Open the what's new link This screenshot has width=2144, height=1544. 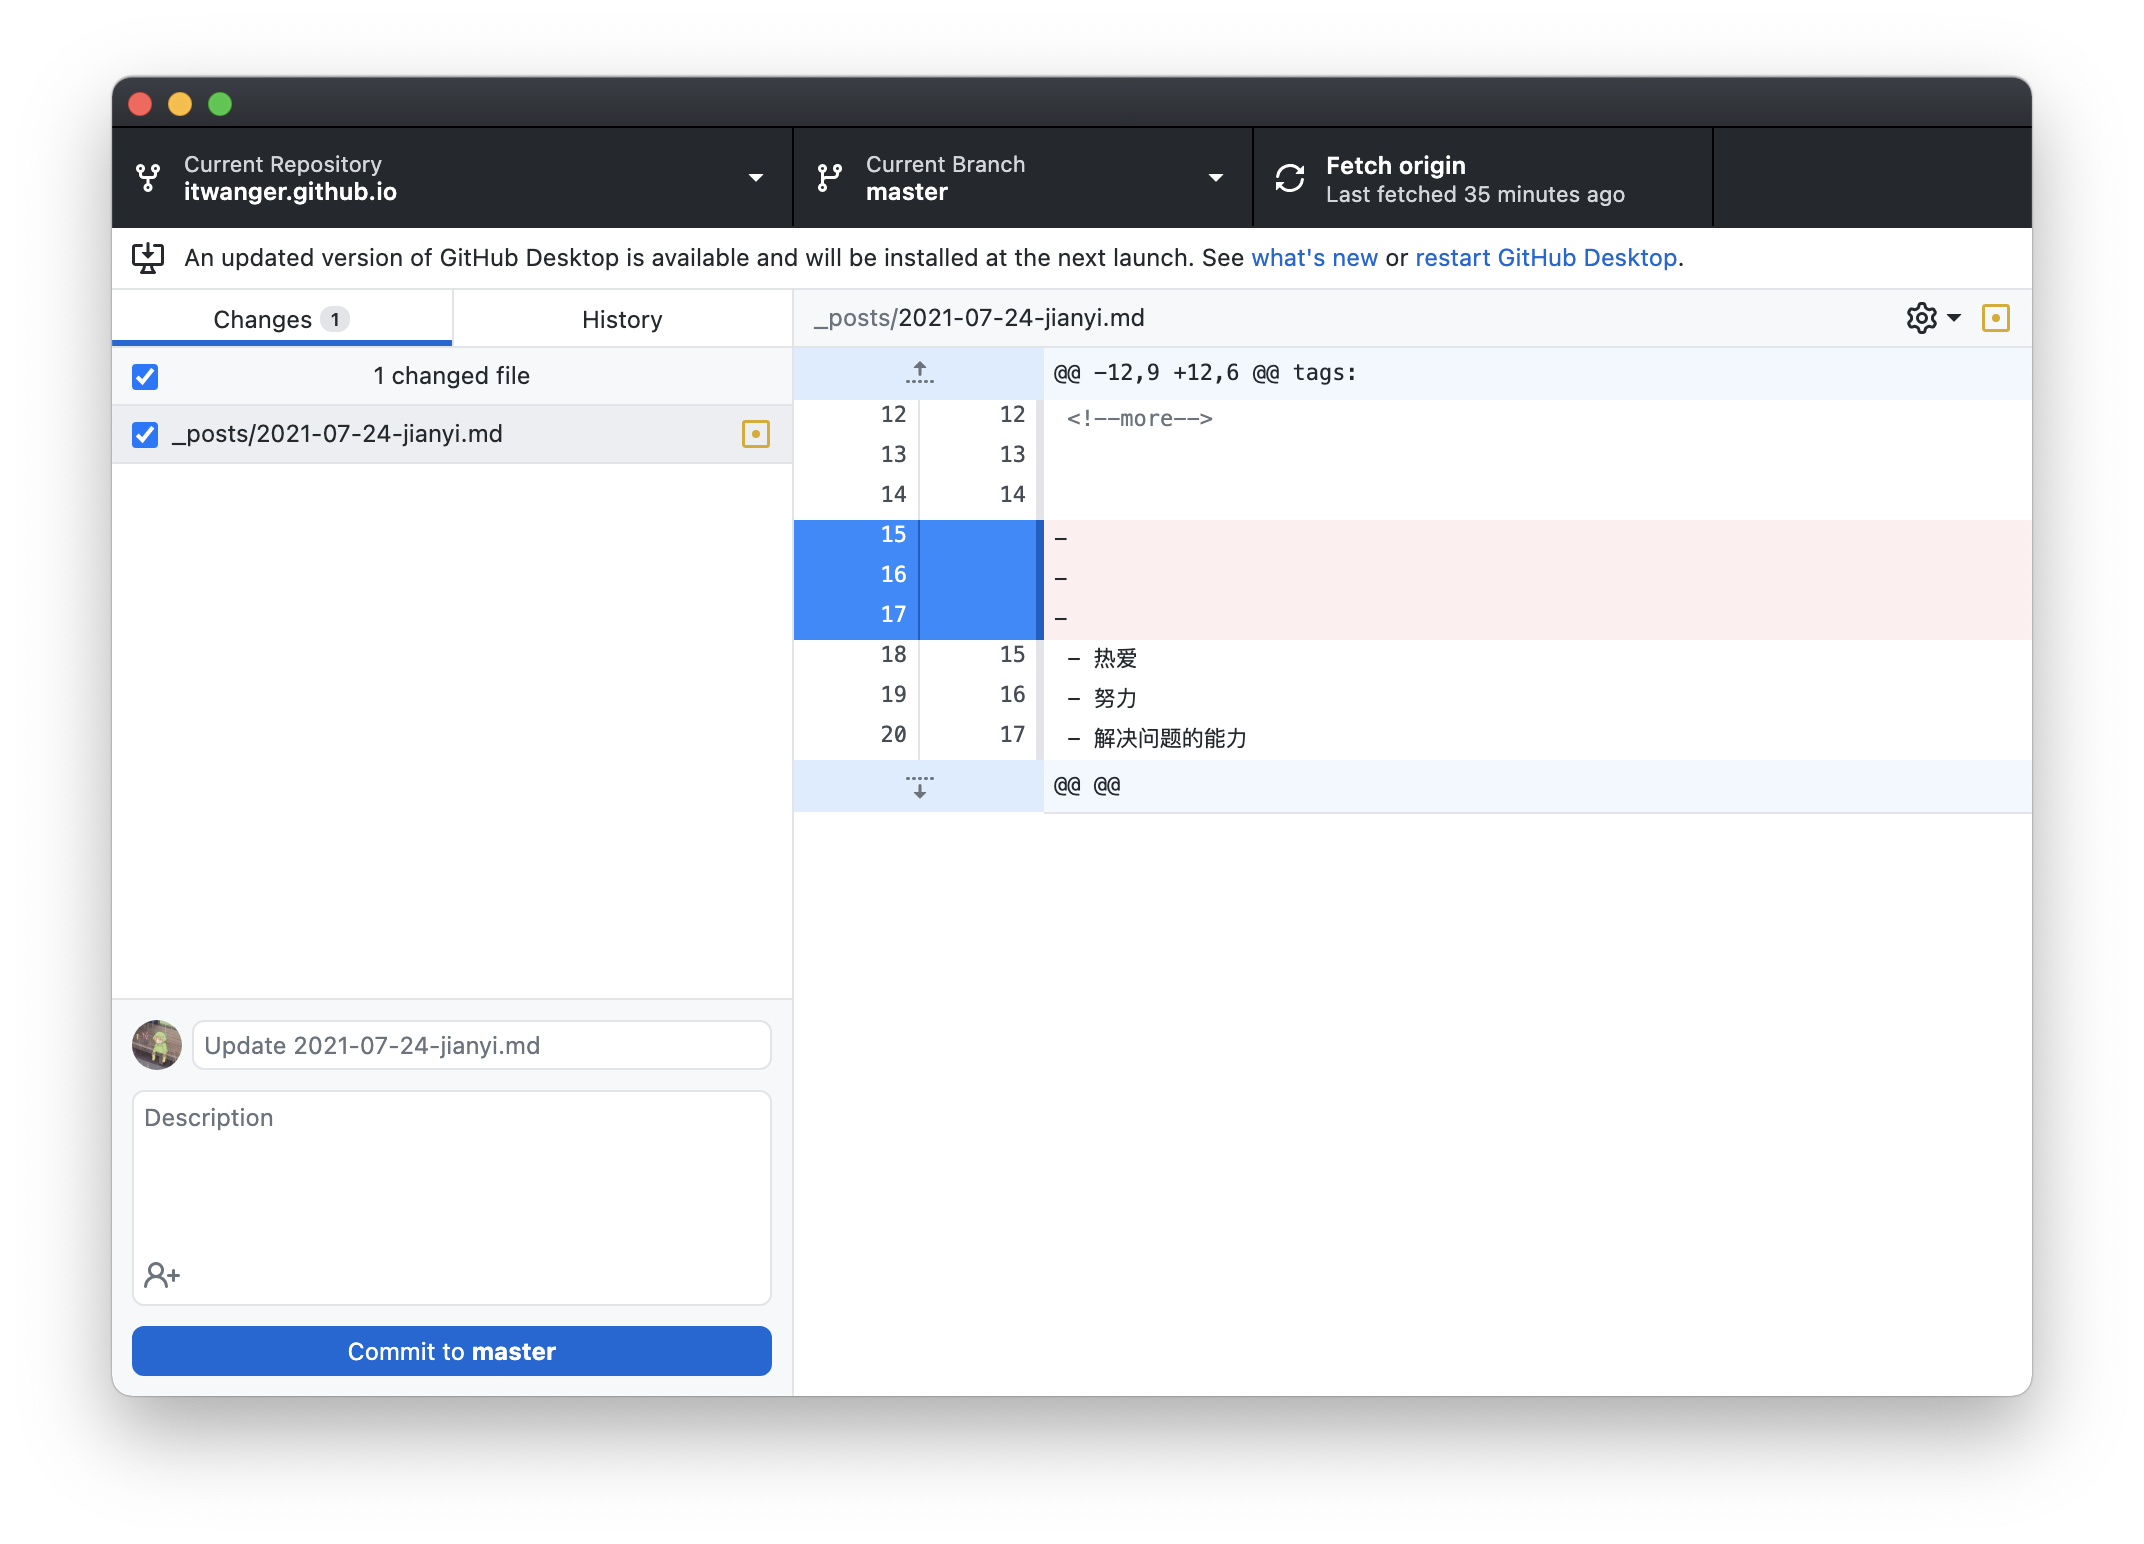click(1314, 258)
